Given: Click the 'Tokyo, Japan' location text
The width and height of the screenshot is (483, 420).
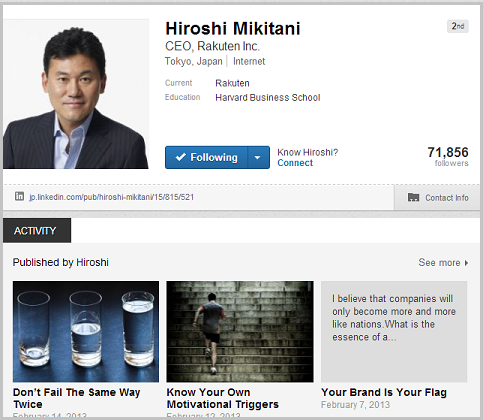Looking at the screenshot, I should pos(194,61).
